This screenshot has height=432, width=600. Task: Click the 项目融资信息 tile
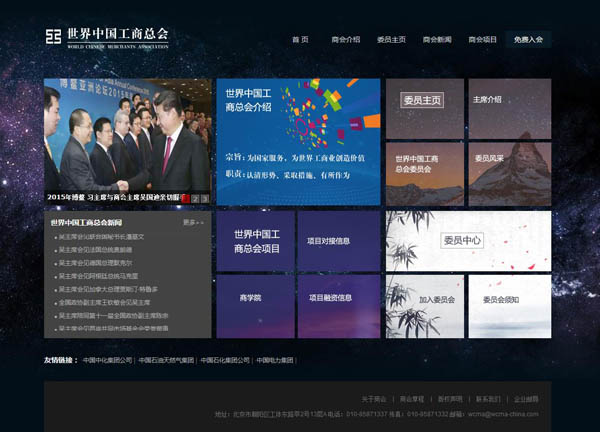click(x=339, y=307)
